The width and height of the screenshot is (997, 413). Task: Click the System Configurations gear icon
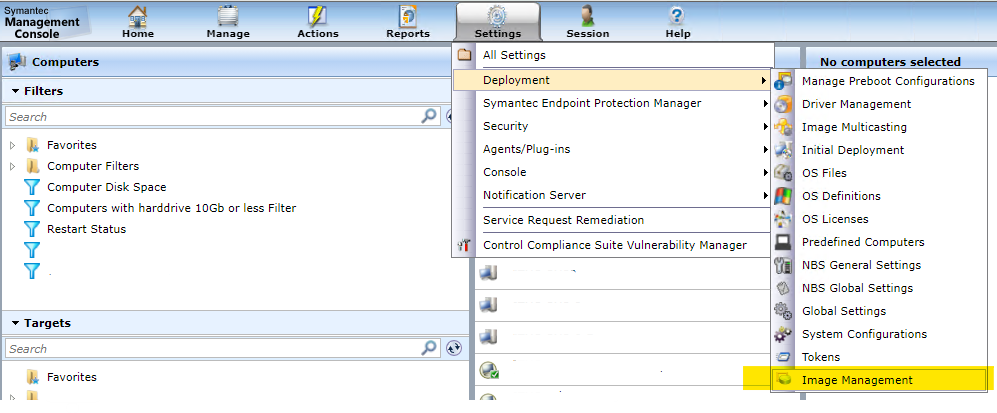coord(783,334)
